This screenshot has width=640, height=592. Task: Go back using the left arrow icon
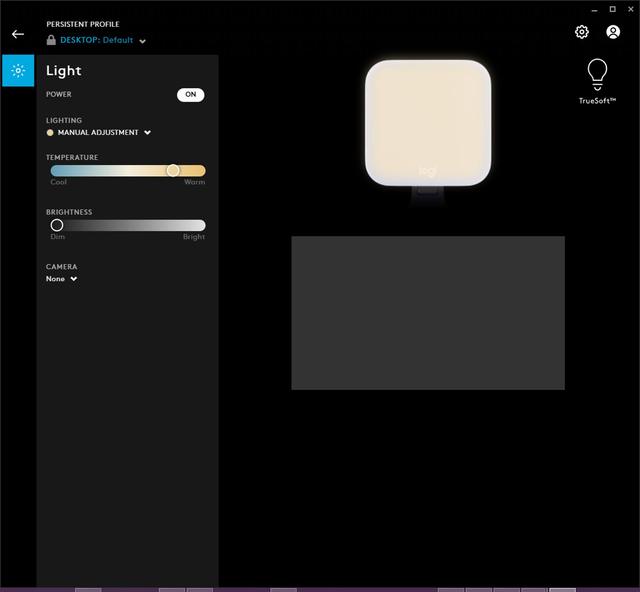pyautogui.click(x=18, y=34)
